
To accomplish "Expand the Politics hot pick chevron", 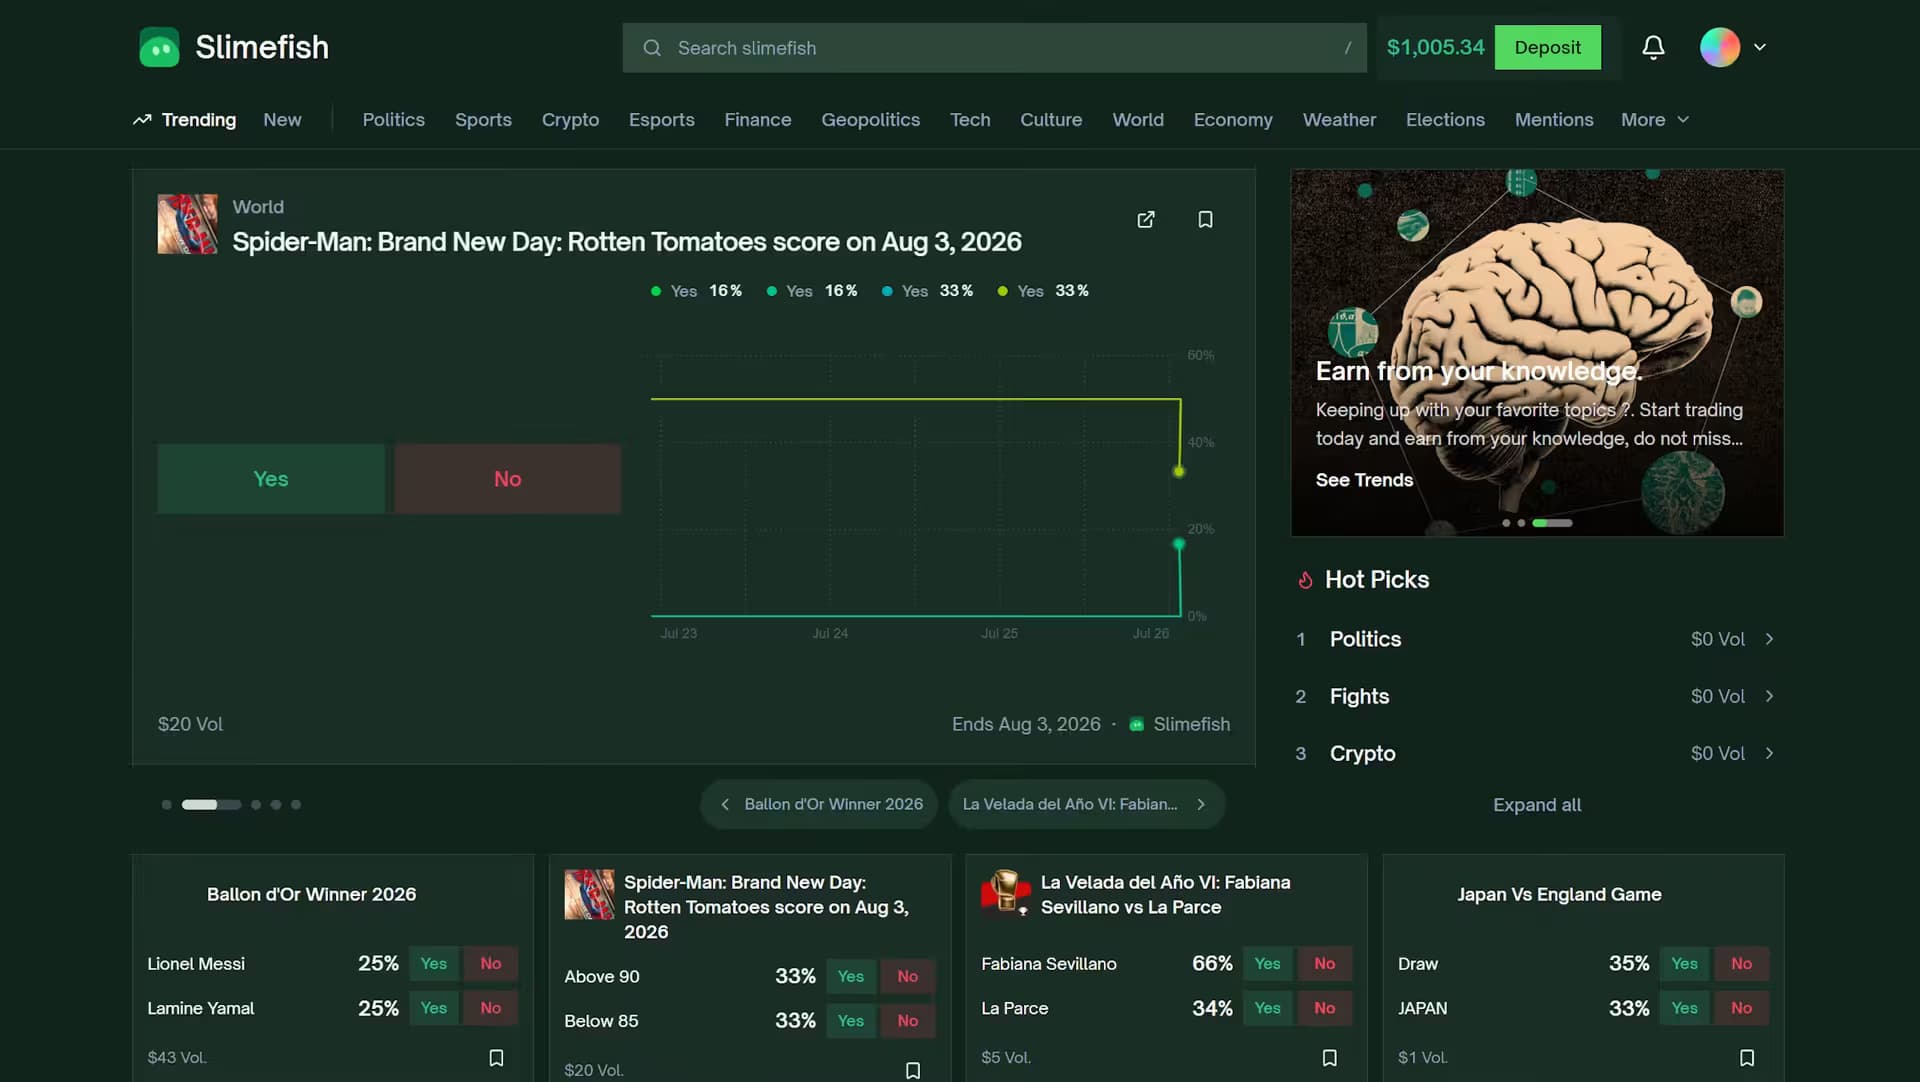I will tap(1769, 639).
